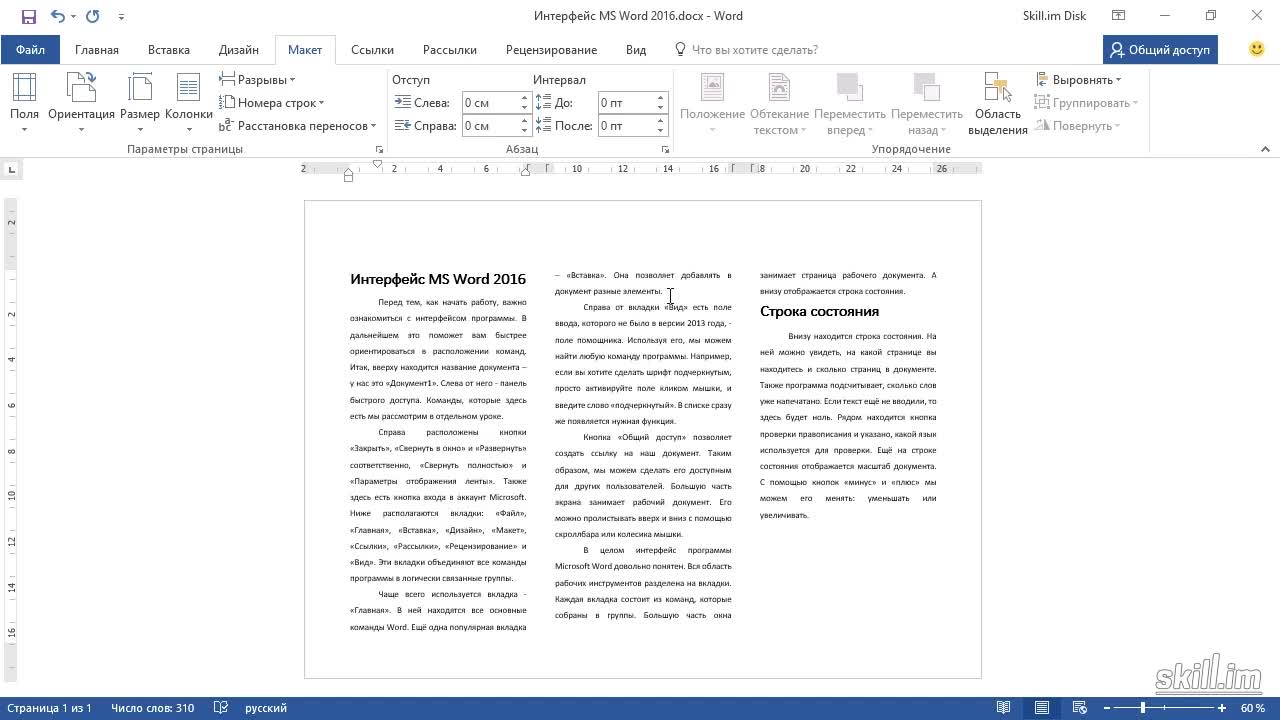Undo last action in Quick Access Toolbar
Screen dimensions: 1280x720
(x=57, y=16)
